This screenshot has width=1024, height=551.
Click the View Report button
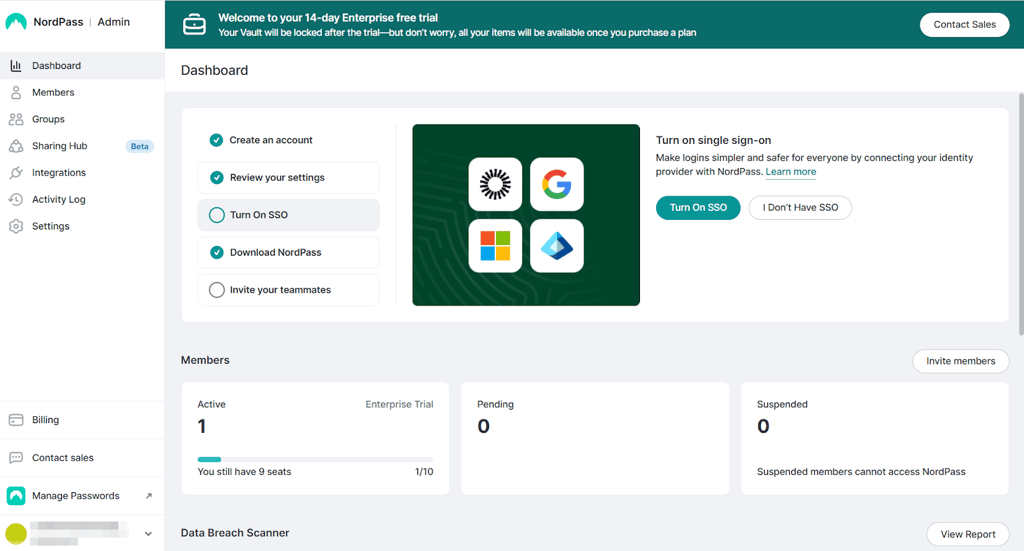[968, 534]
